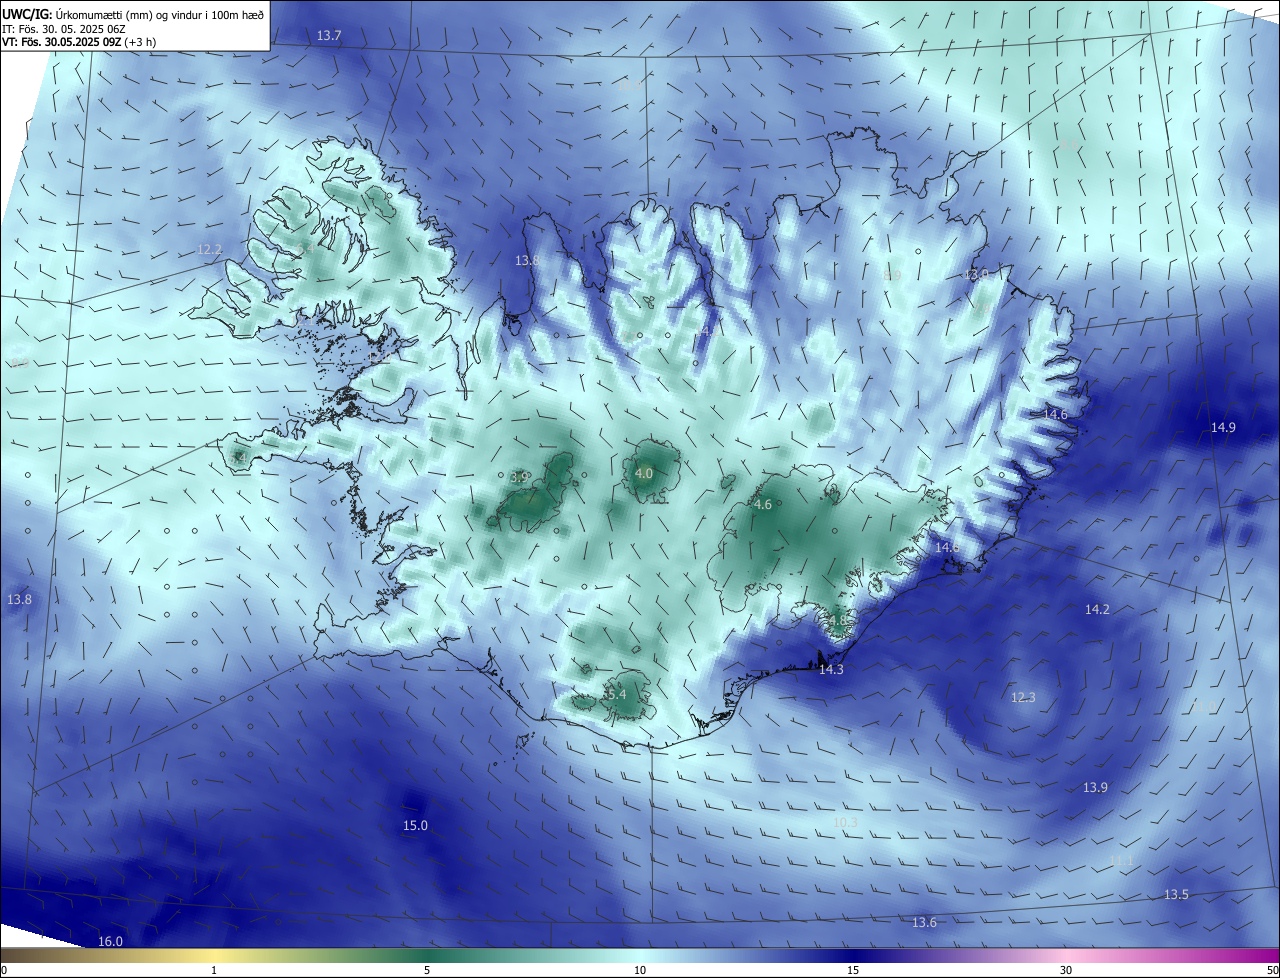This screenshot has height=978, width=1280.
Task: Click the 4.0 value label on the glacier
Action: coord(644,473)
